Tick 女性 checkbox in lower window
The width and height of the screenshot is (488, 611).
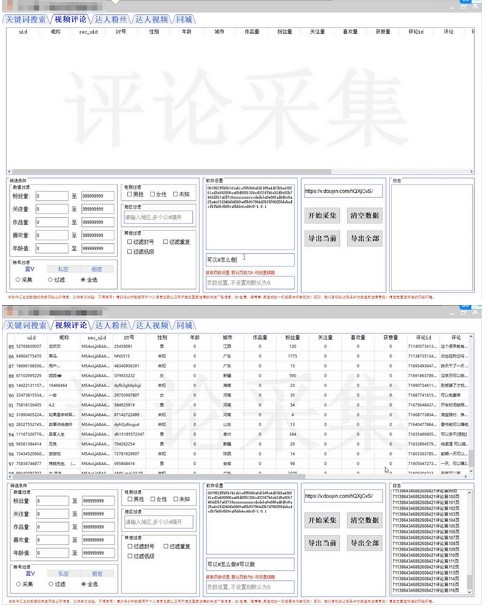coord(153,499)
